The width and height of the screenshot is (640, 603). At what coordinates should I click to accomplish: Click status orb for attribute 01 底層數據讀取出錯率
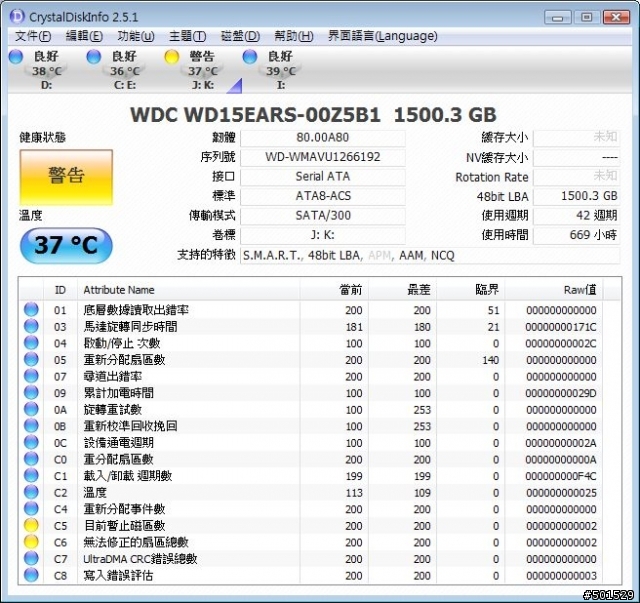[31, 309]
